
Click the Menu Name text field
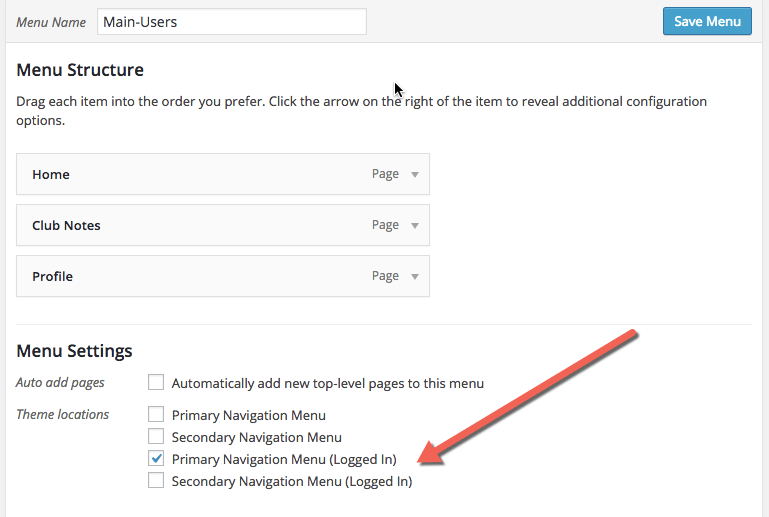pos(231,22)
